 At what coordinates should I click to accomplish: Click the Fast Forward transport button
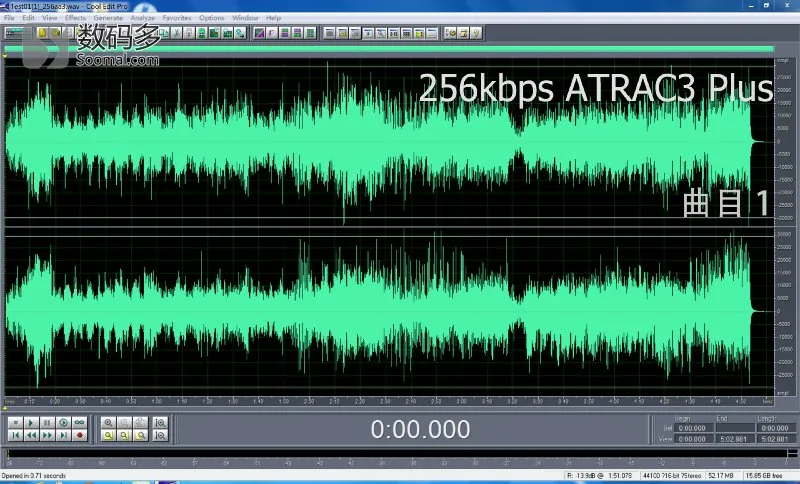(x=47, y=436)
